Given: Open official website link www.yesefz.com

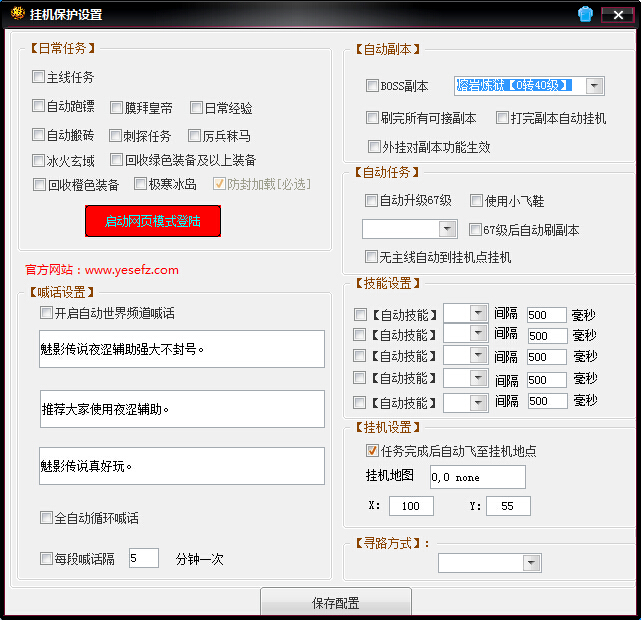Looking at the screenshot, I should coord(132,270).
